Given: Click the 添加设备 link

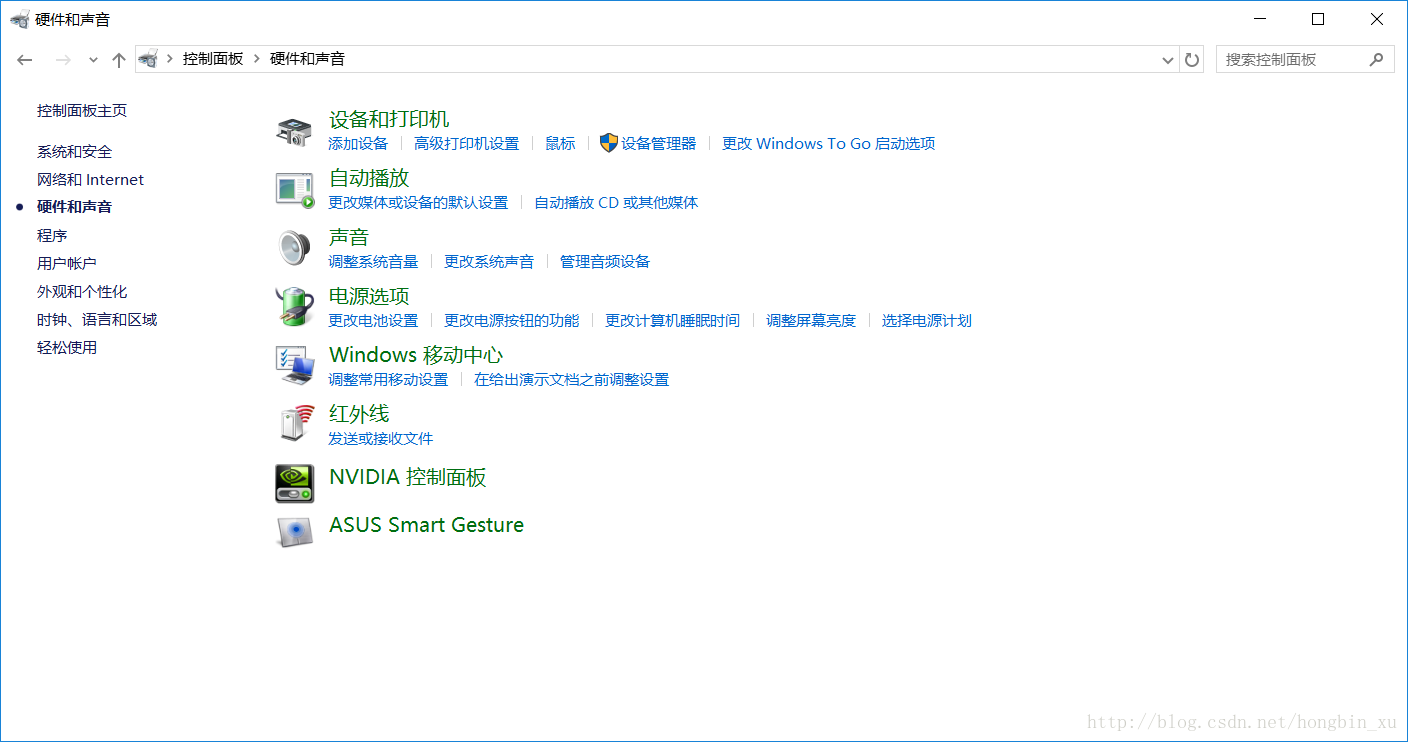Looking at the screenshot, I should [358, 144].
